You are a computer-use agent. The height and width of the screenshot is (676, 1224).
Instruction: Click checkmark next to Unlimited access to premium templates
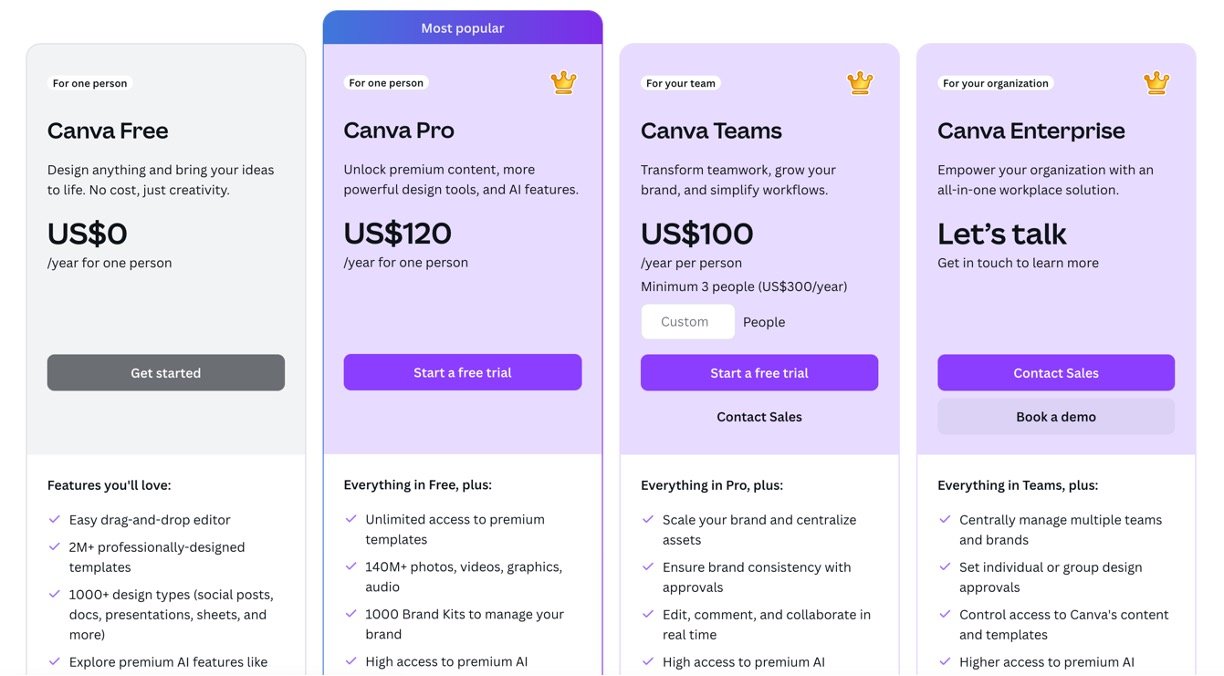[351, 520]
